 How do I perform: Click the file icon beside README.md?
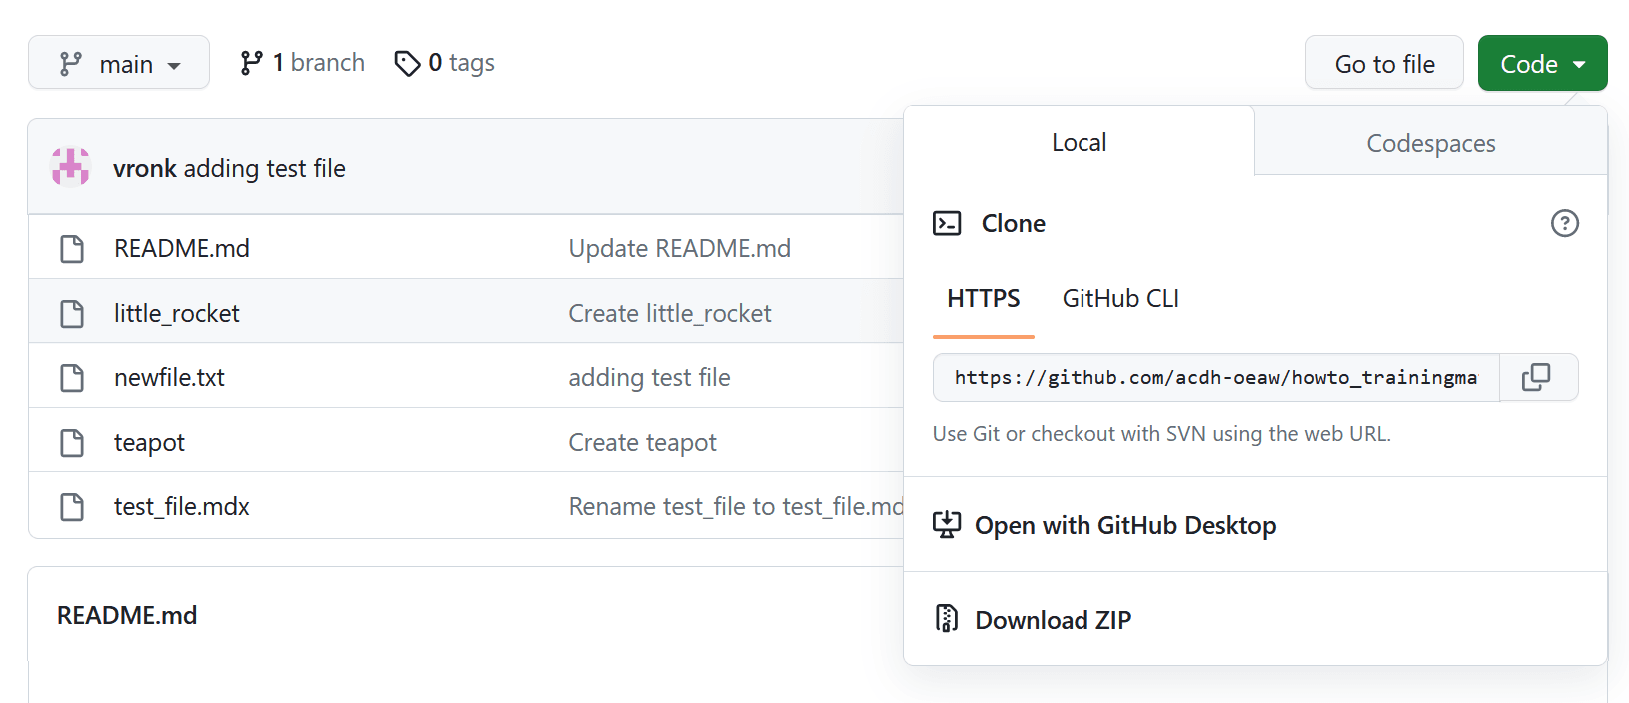[72, 249]
